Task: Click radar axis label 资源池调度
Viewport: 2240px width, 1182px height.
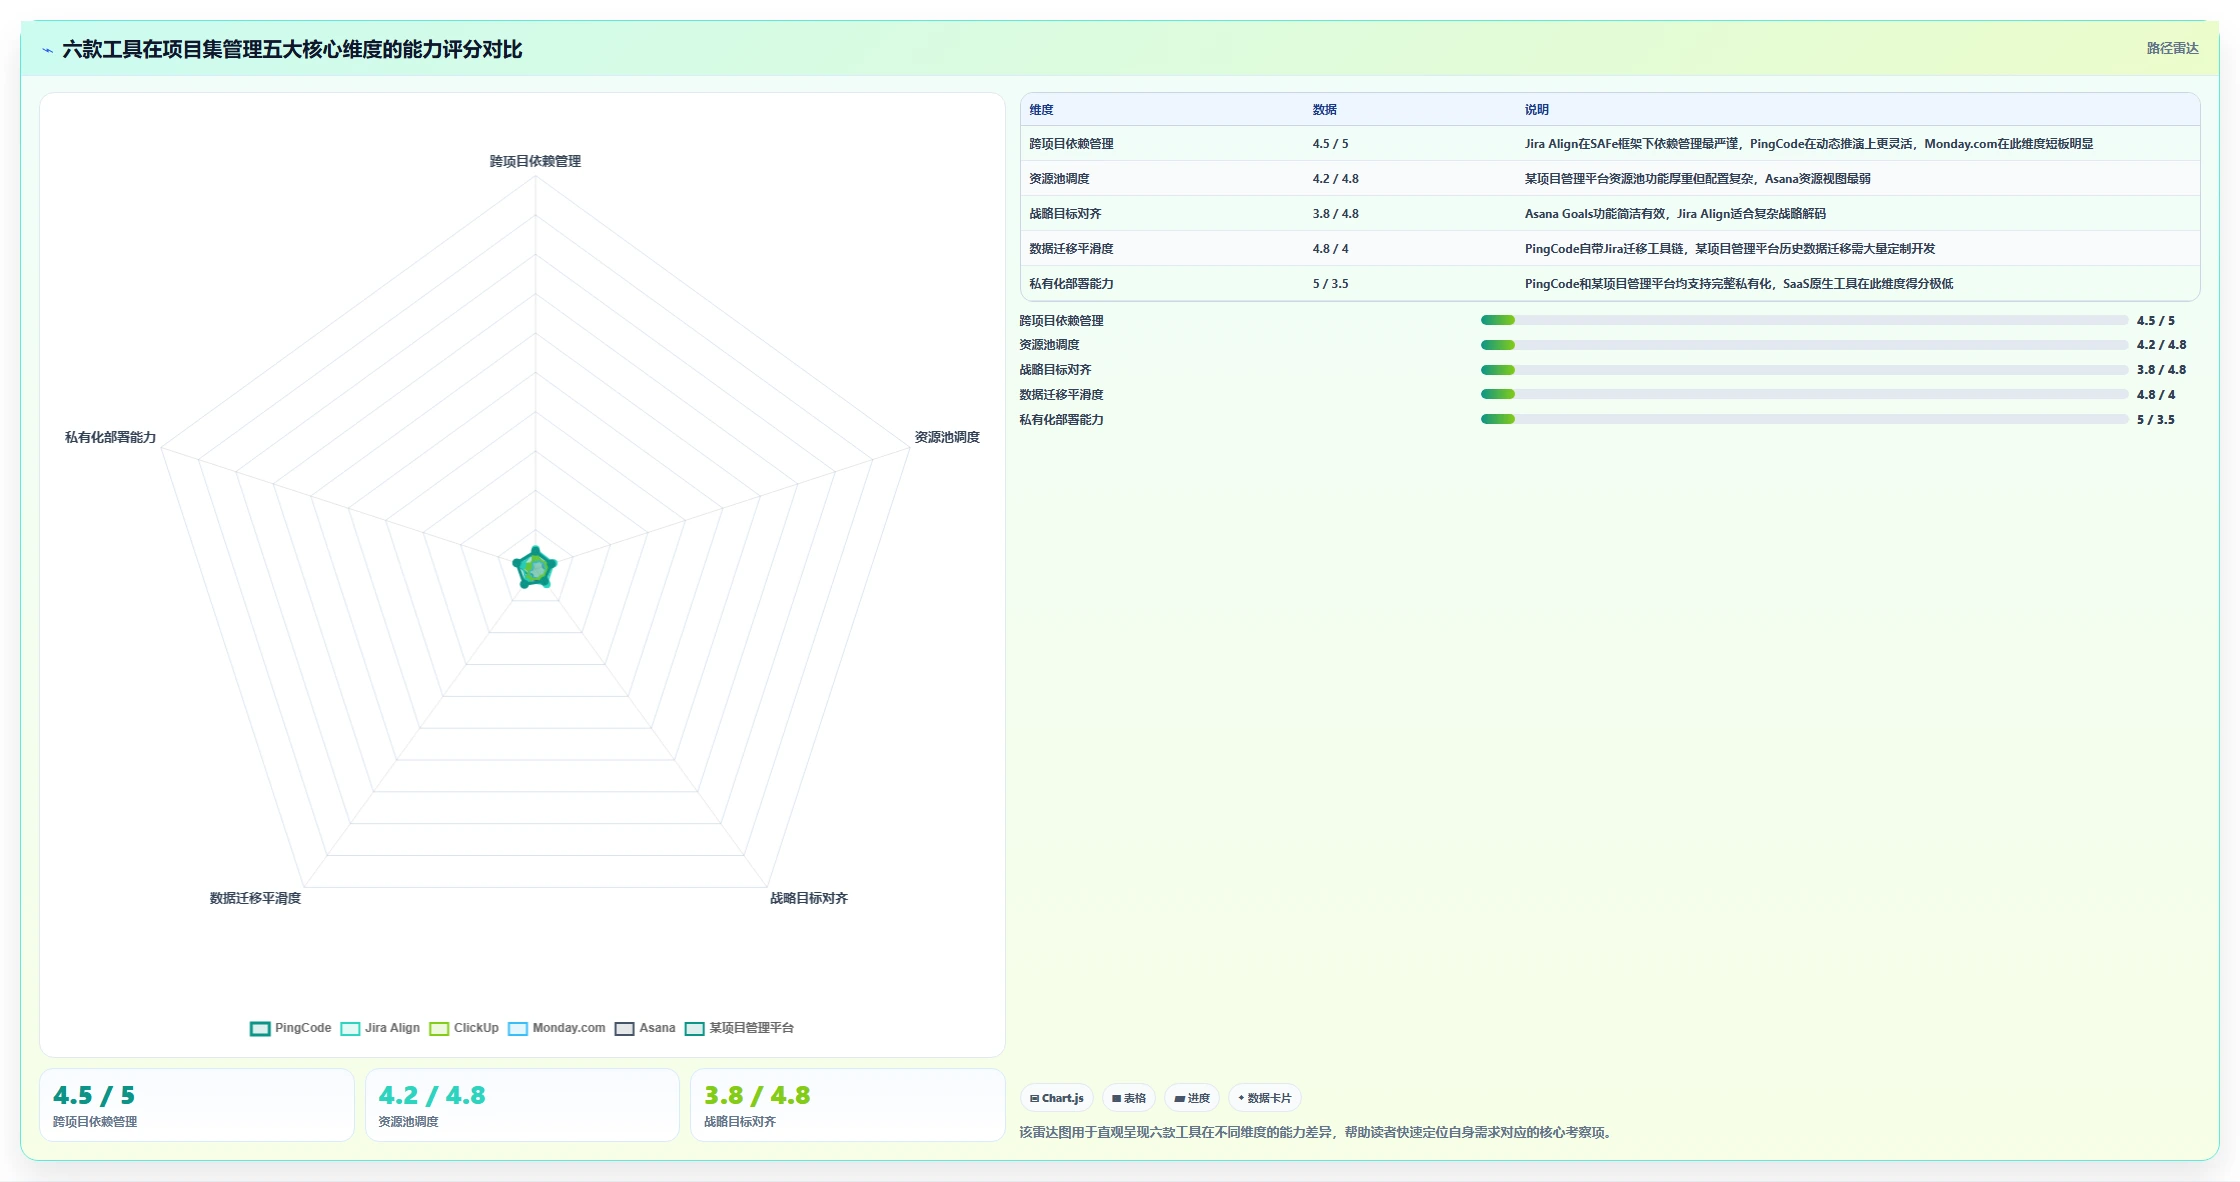Action: tap(947, 437)
